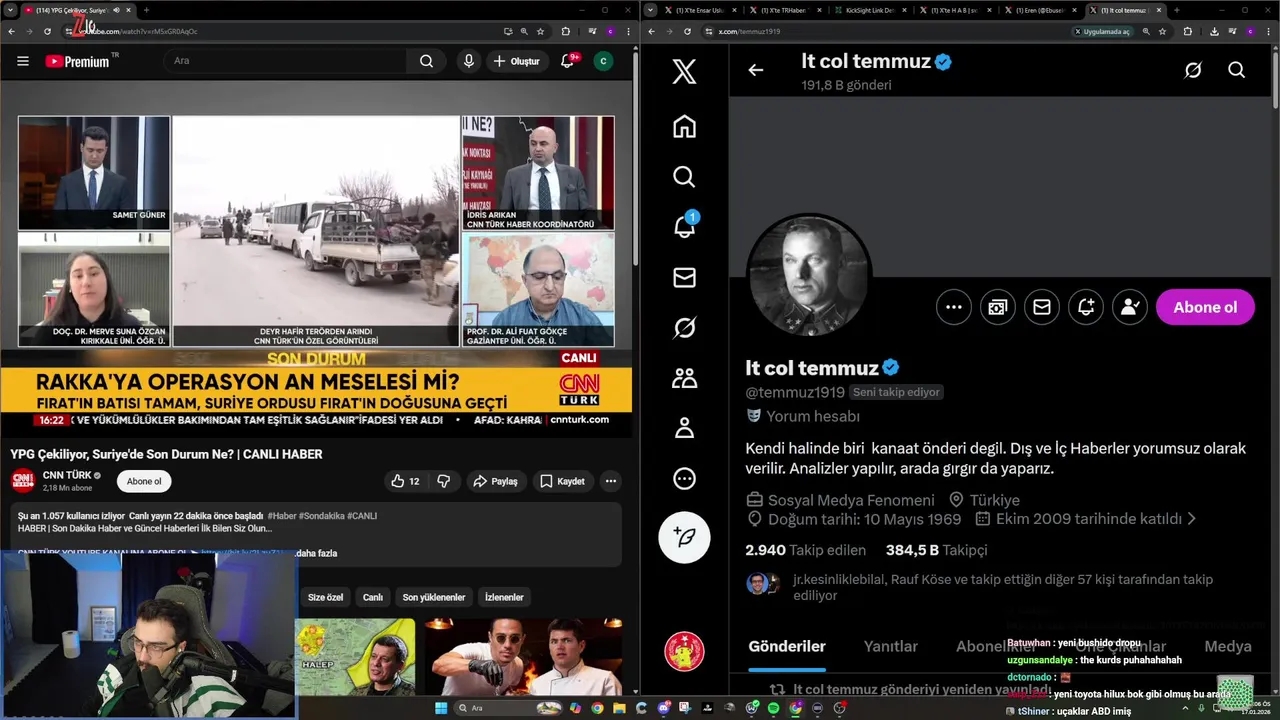Image resolution: width=1280 pixels, height=720 pixels.
Task: Select Size özel filter chip
Action: pos(325,597)
